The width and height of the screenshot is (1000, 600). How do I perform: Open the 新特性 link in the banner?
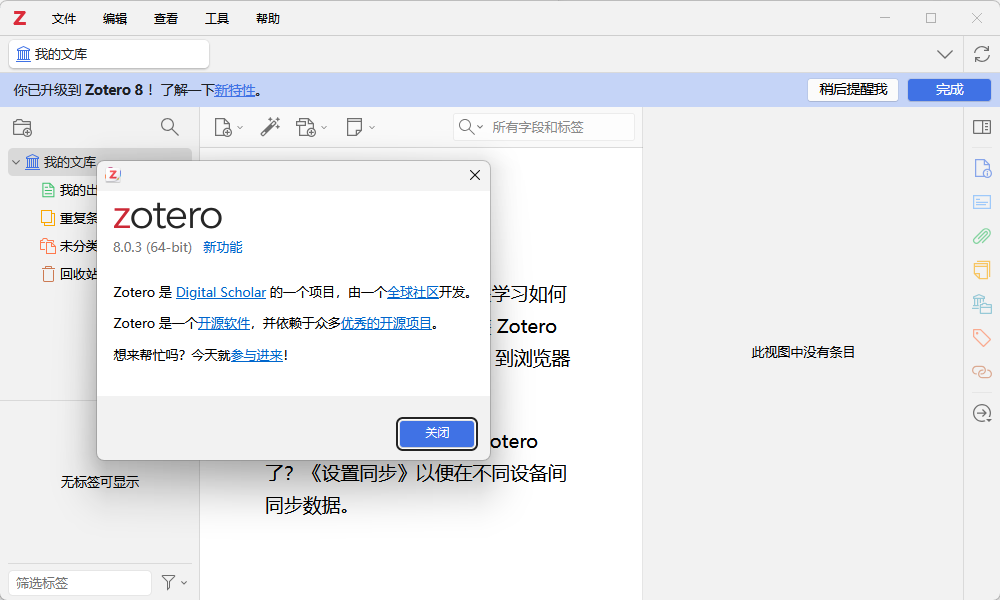click(235, 90)
